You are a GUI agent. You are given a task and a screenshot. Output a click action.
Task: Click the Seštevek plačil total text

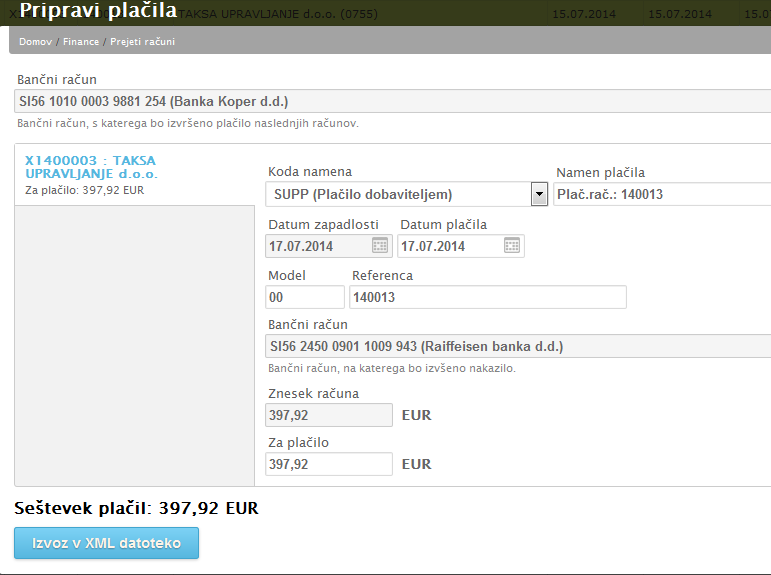pyautogui.click(x=136, y=508)
